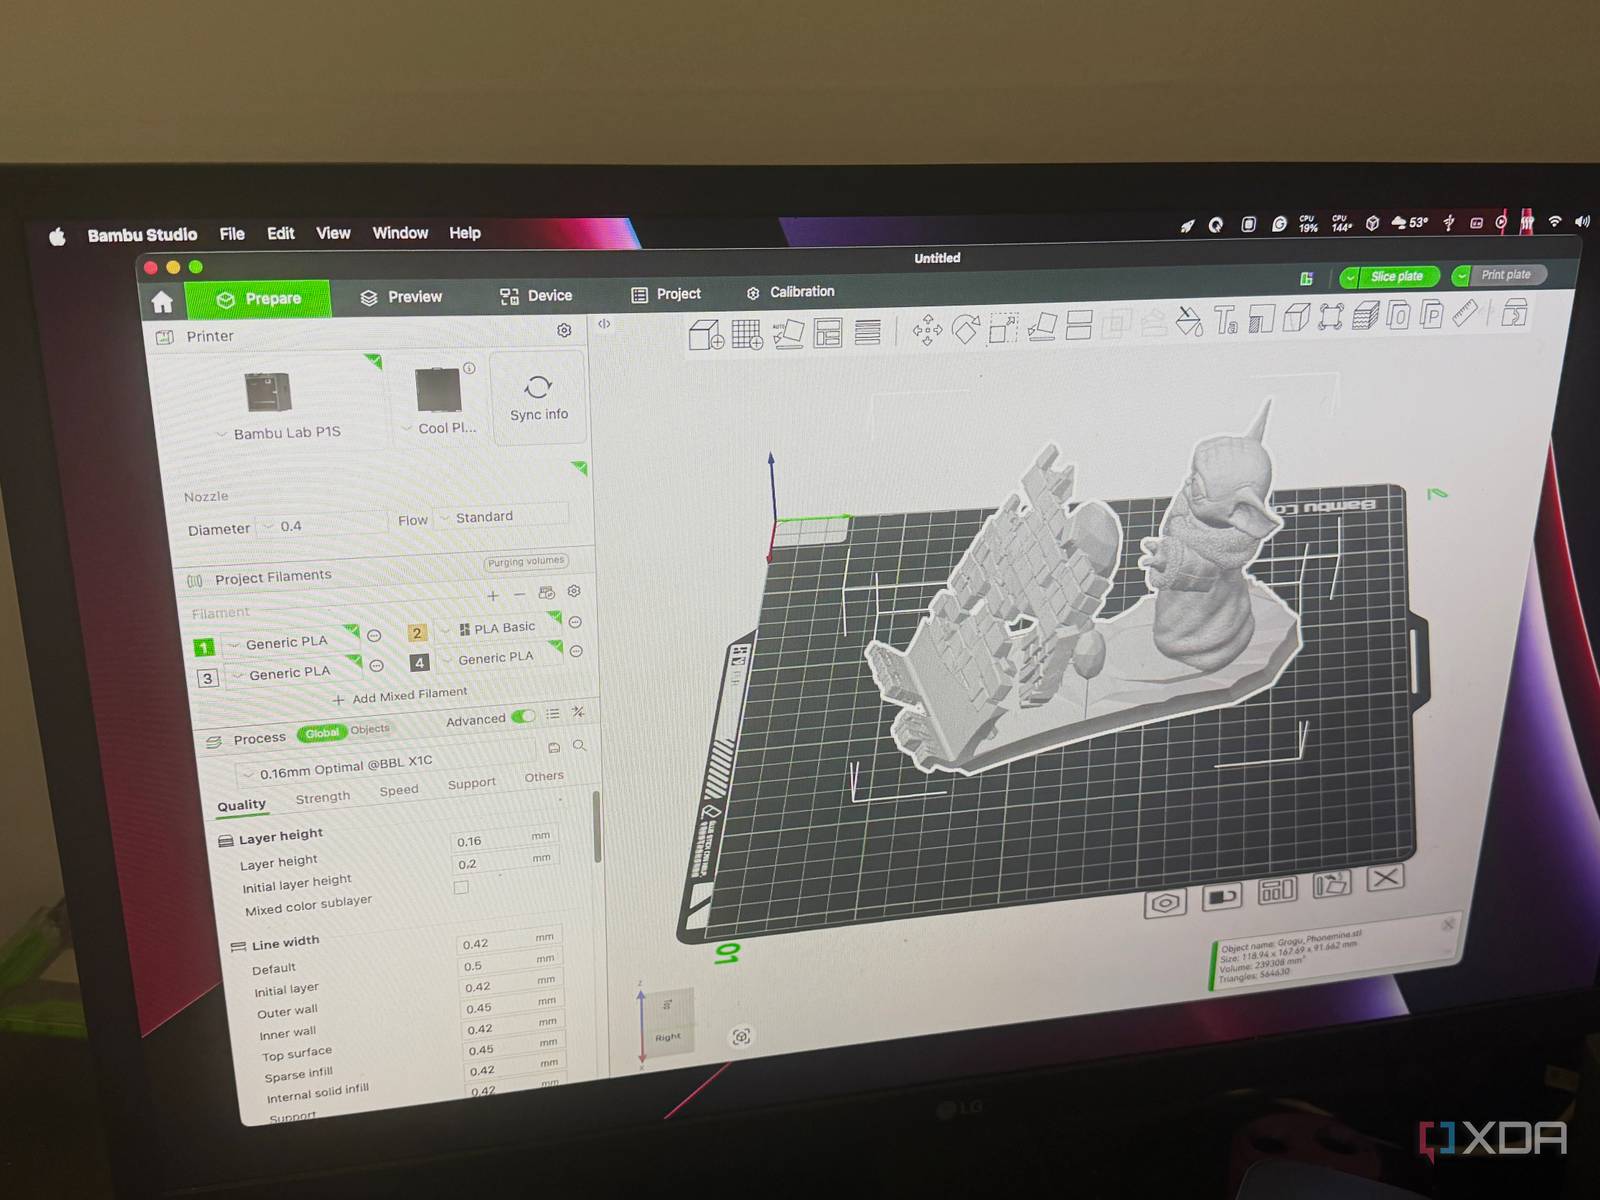1600x1200 pixels.
Task: Click the home icon
Action: 163,302
